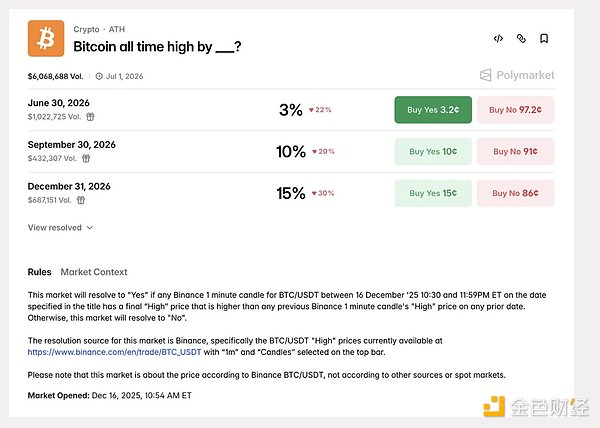Buy Yes at 3.2¢ for June 30
This screenshot has width=600, height=428.
(433, 110)
